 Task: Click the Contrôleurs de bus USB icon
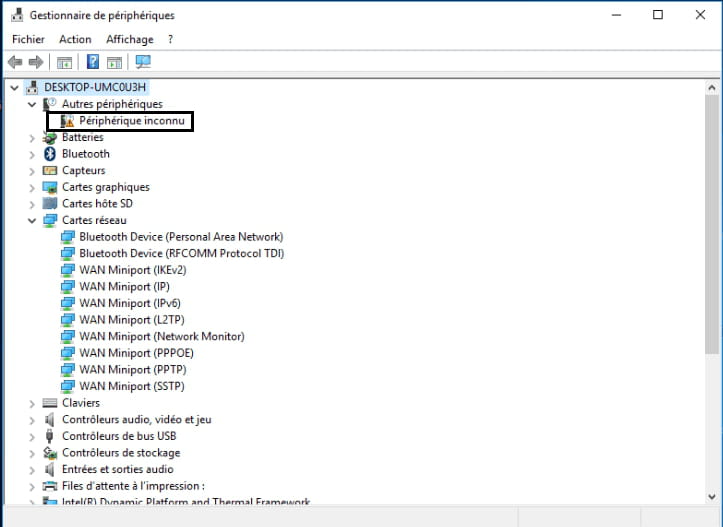49,436
